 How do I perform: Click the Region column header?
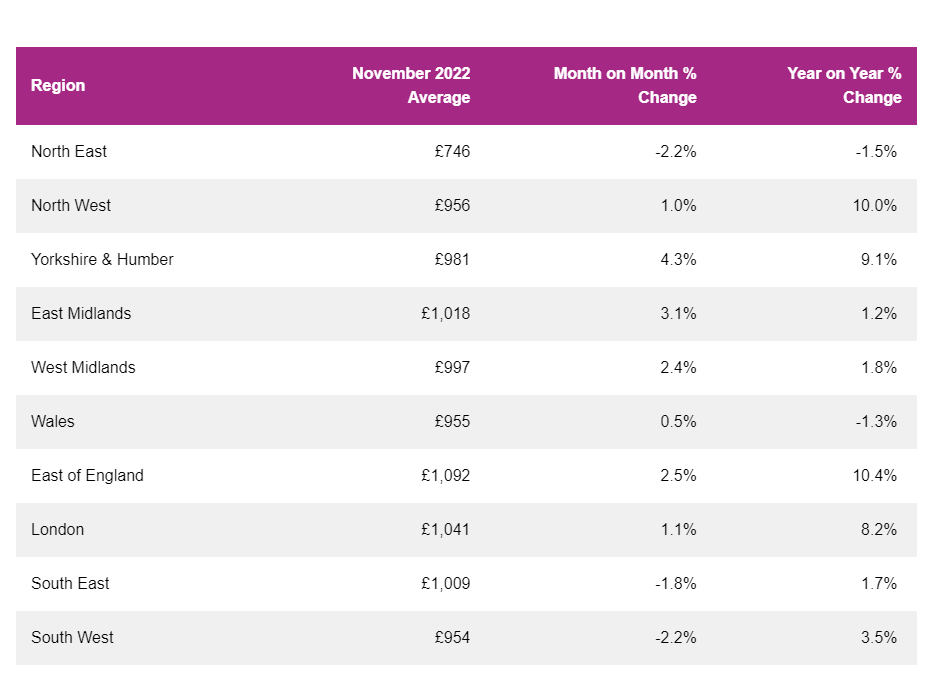click(58, 86)
